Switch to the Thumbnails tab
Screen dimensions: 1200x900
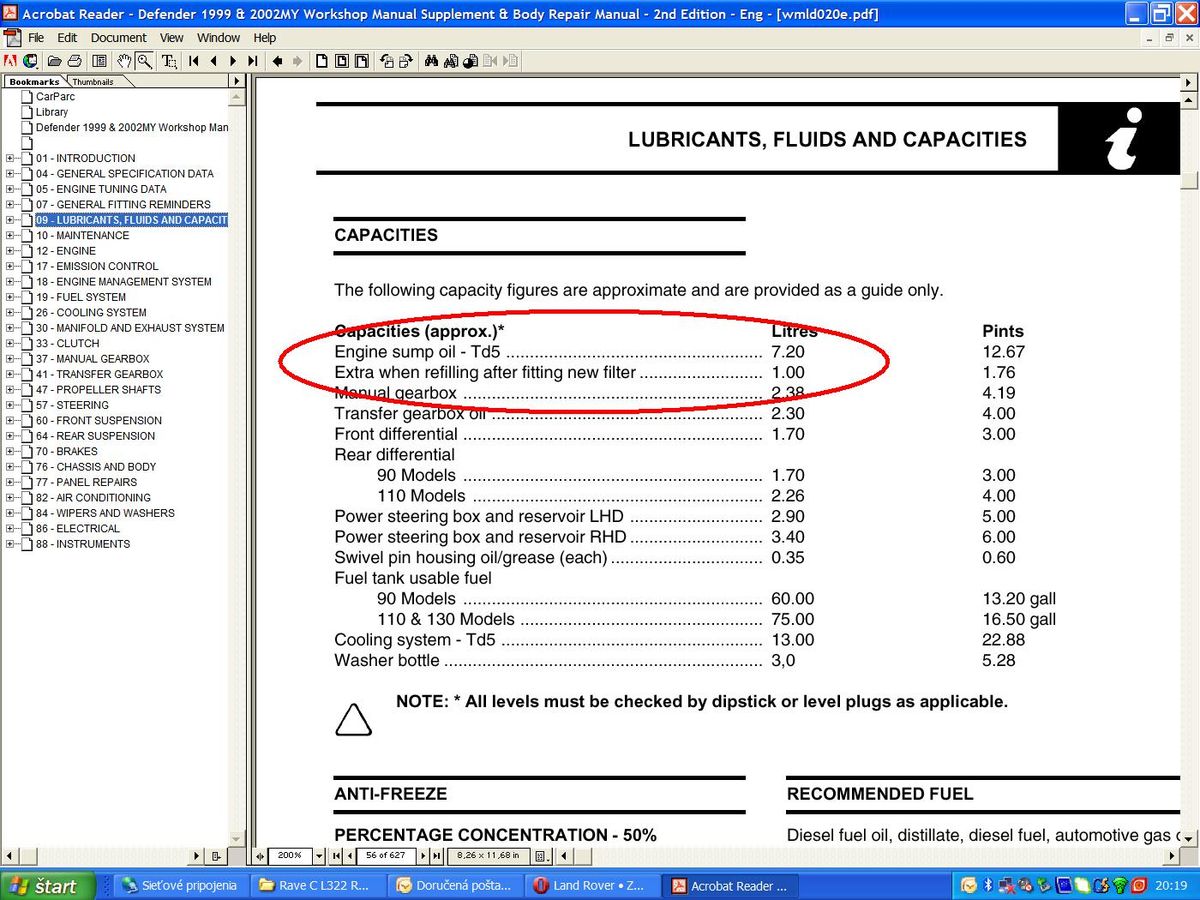pos(93,82)
